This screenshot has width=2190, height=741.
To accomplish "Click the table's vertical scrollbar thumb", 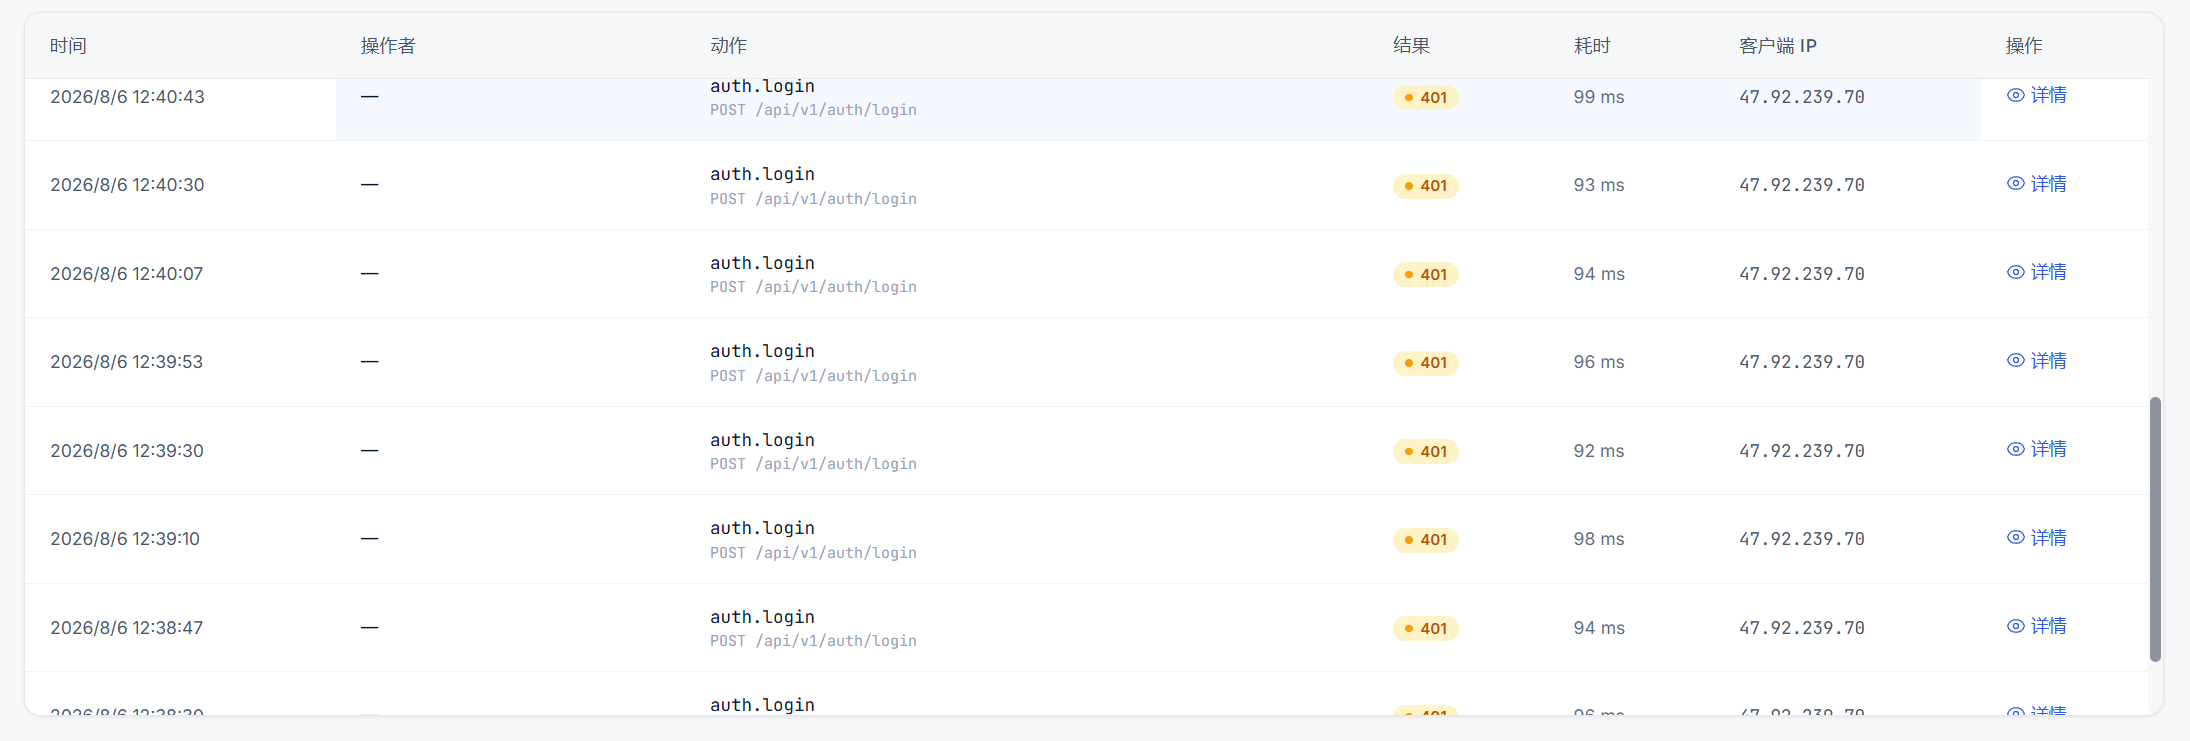I will tap(2155, 529).
